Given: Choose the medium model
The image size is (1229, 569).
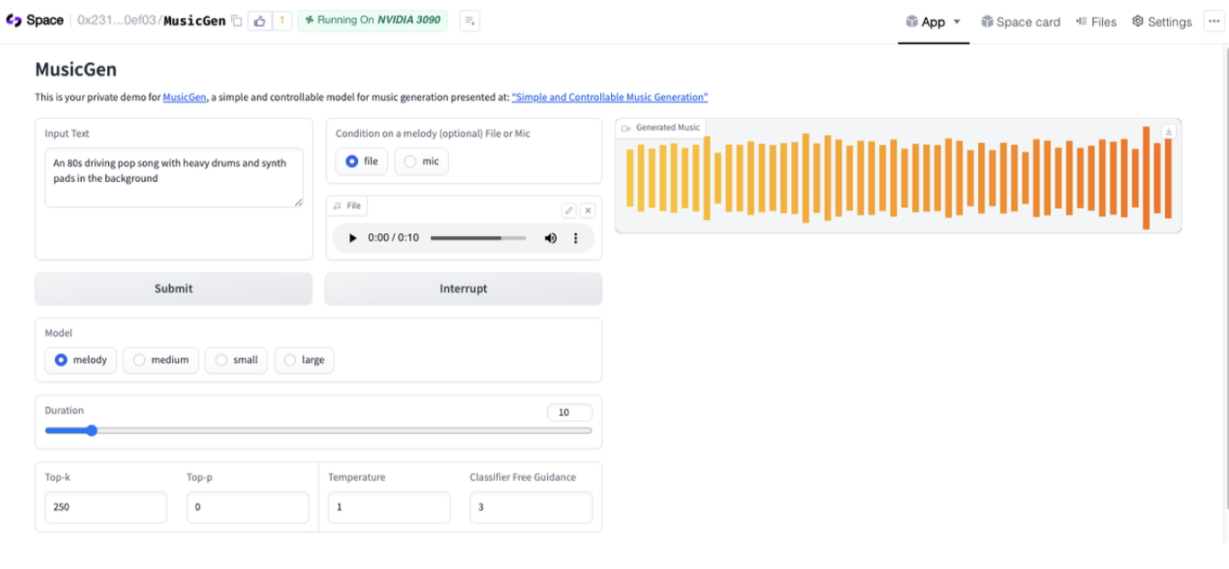Looking at the screenshot, I should pyautogui.click(x=160, y=360).
